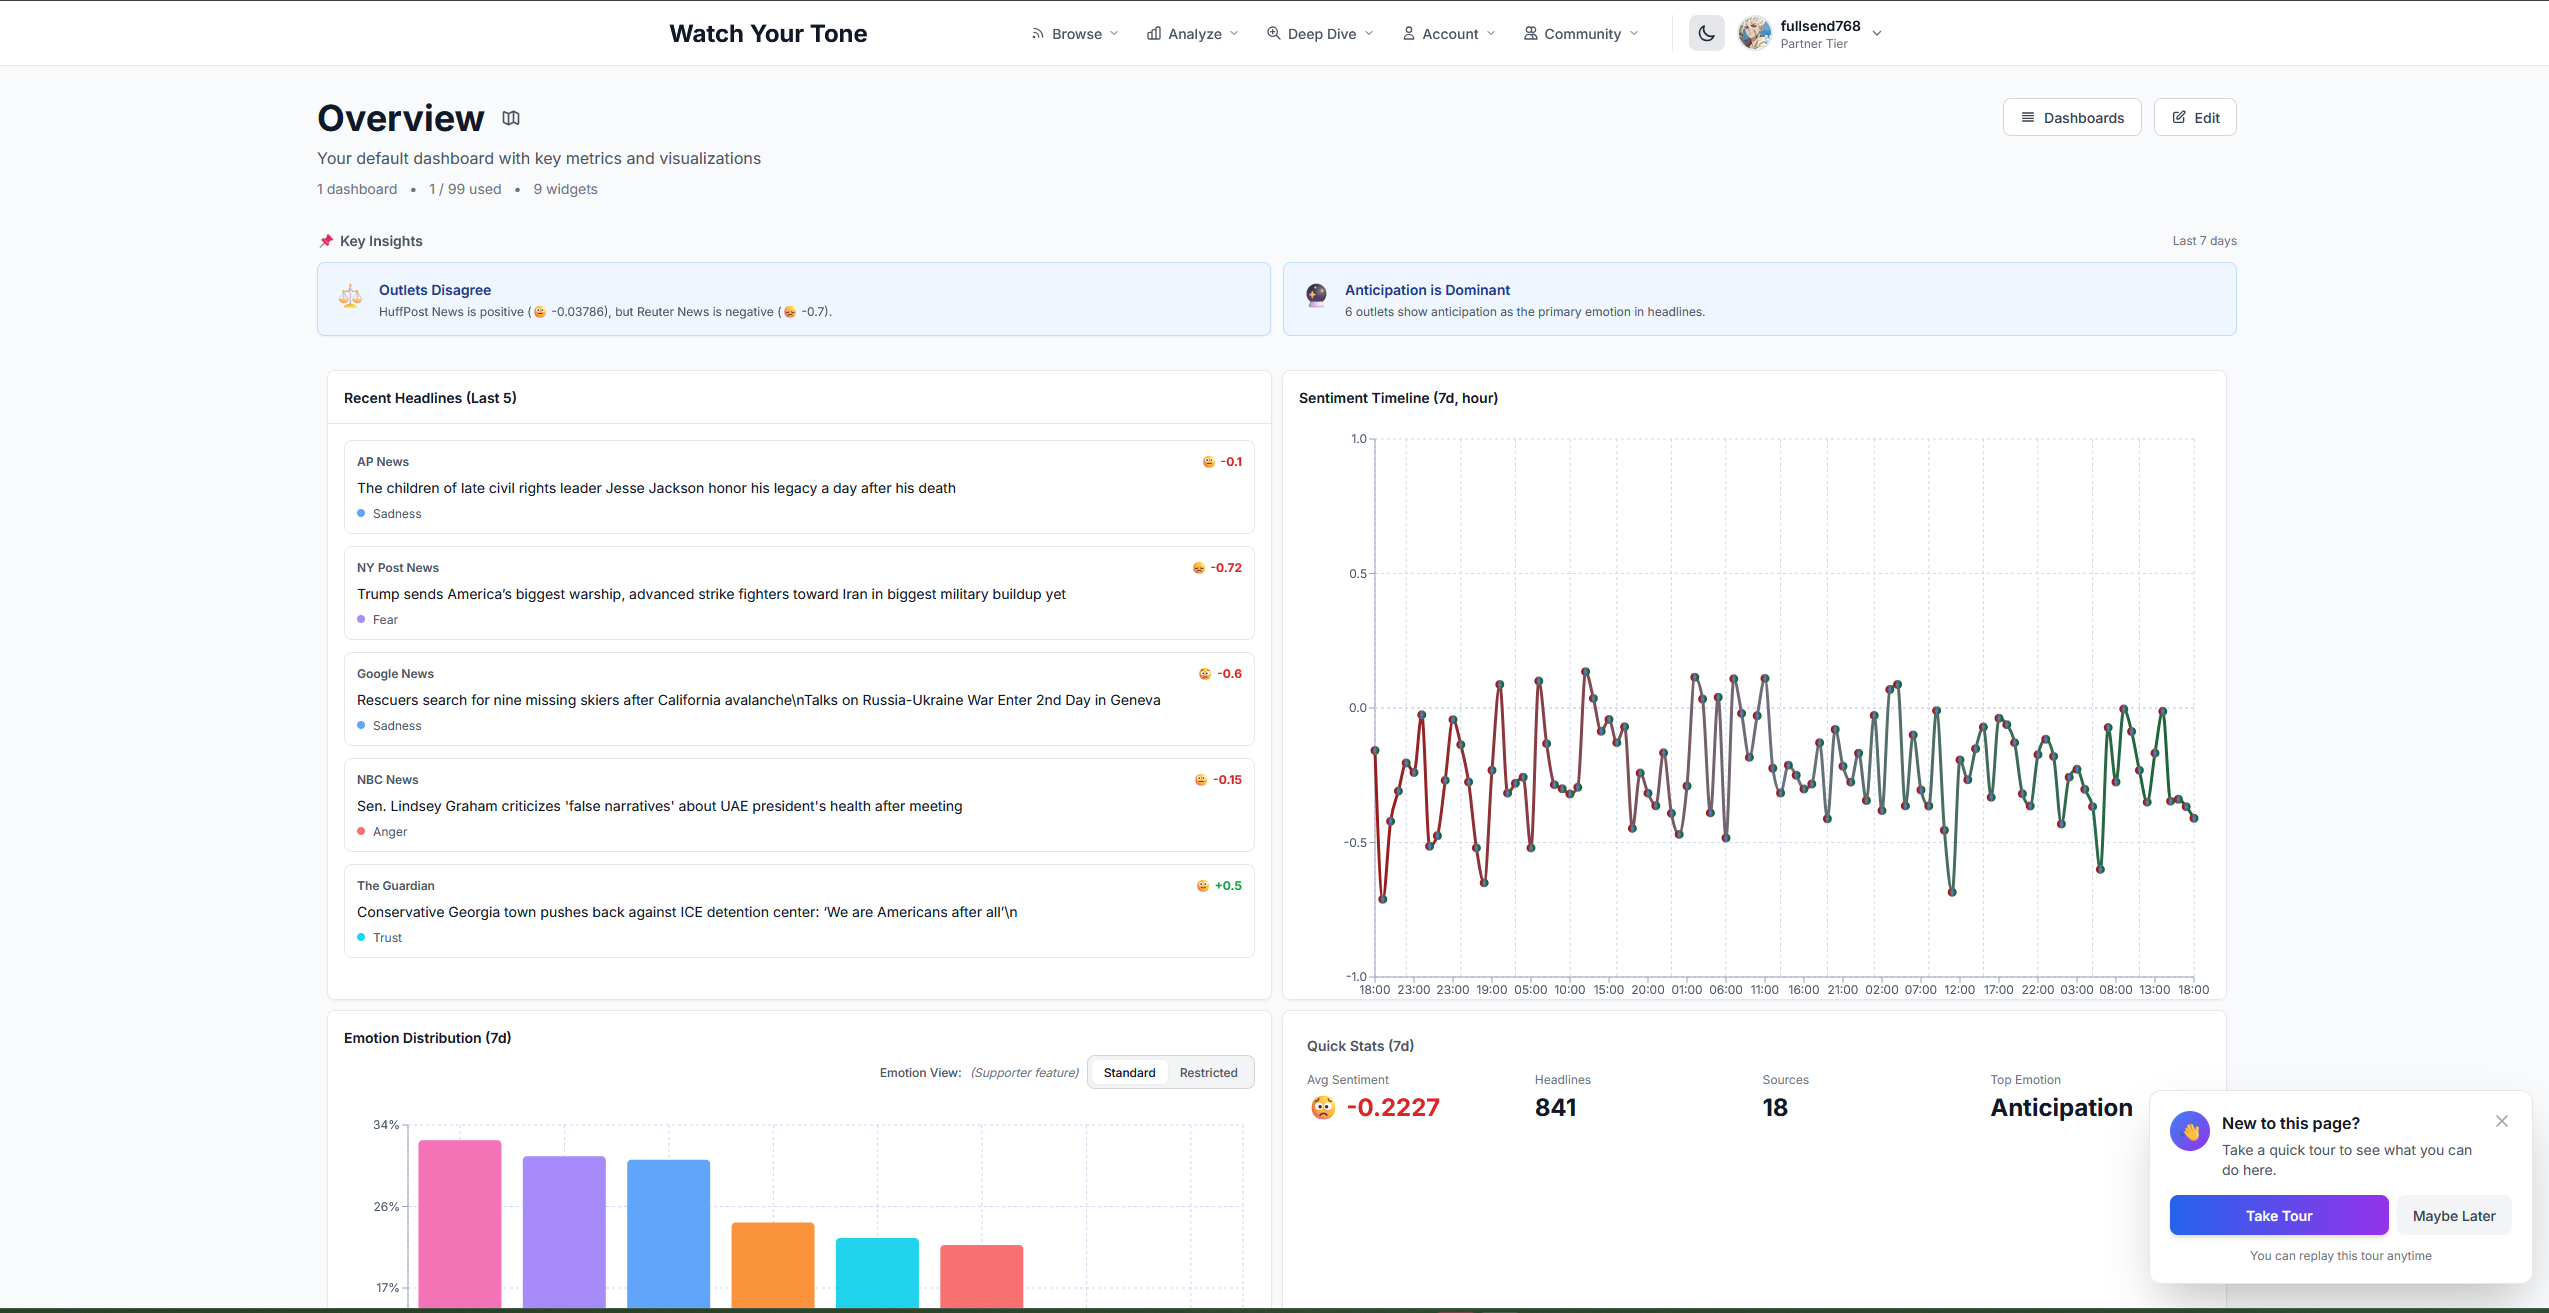Select Standard emotion view
2549x1313 pixels.
(x=1129, y=1072)
